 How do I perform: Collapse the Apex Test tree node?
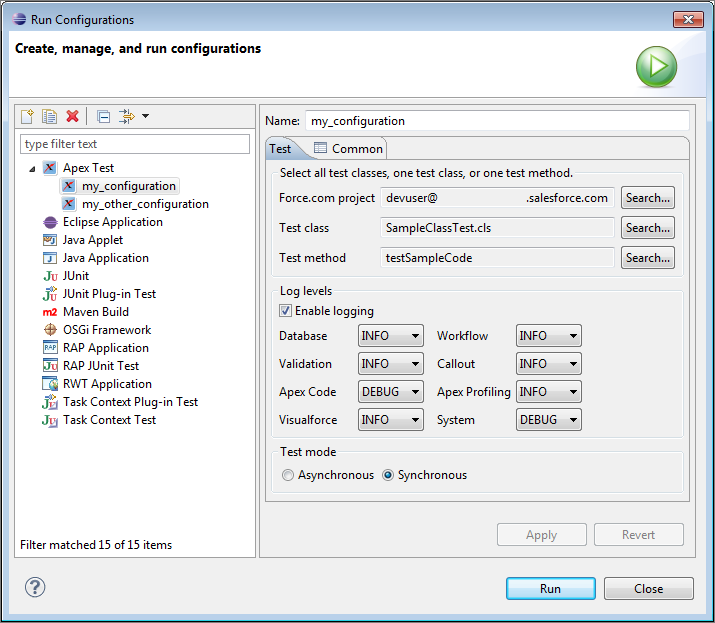32,169
